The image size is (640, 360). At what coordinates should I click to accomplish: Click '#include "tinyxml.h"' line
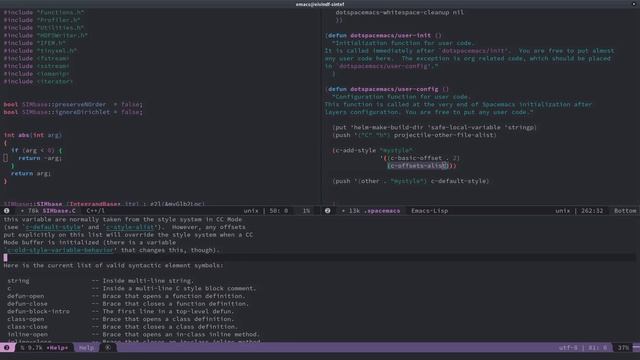tap(40, 51)
